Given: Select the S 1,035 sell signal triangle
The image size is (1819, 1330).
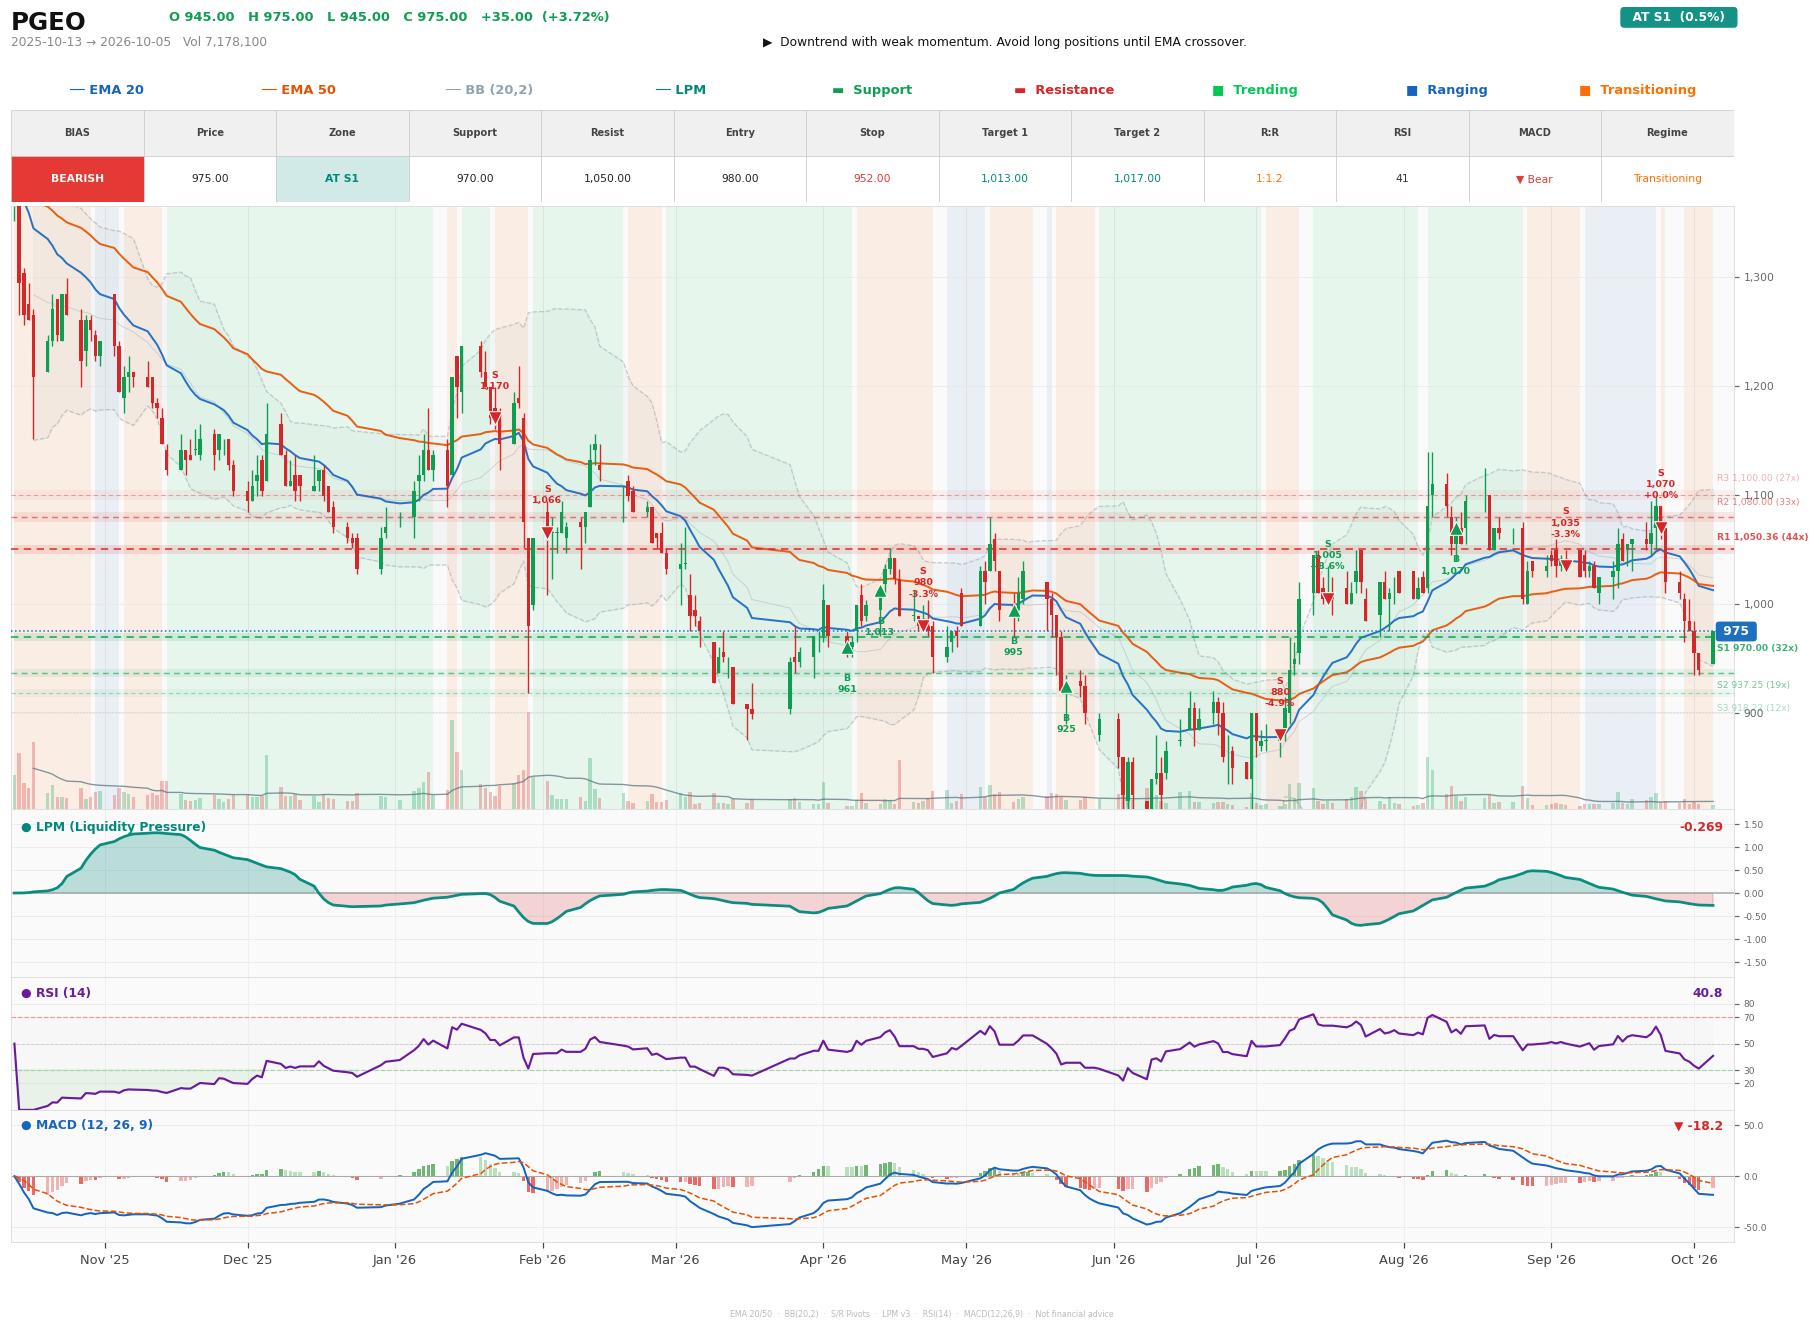Looking at the screenshot, I should (1566, 566).
